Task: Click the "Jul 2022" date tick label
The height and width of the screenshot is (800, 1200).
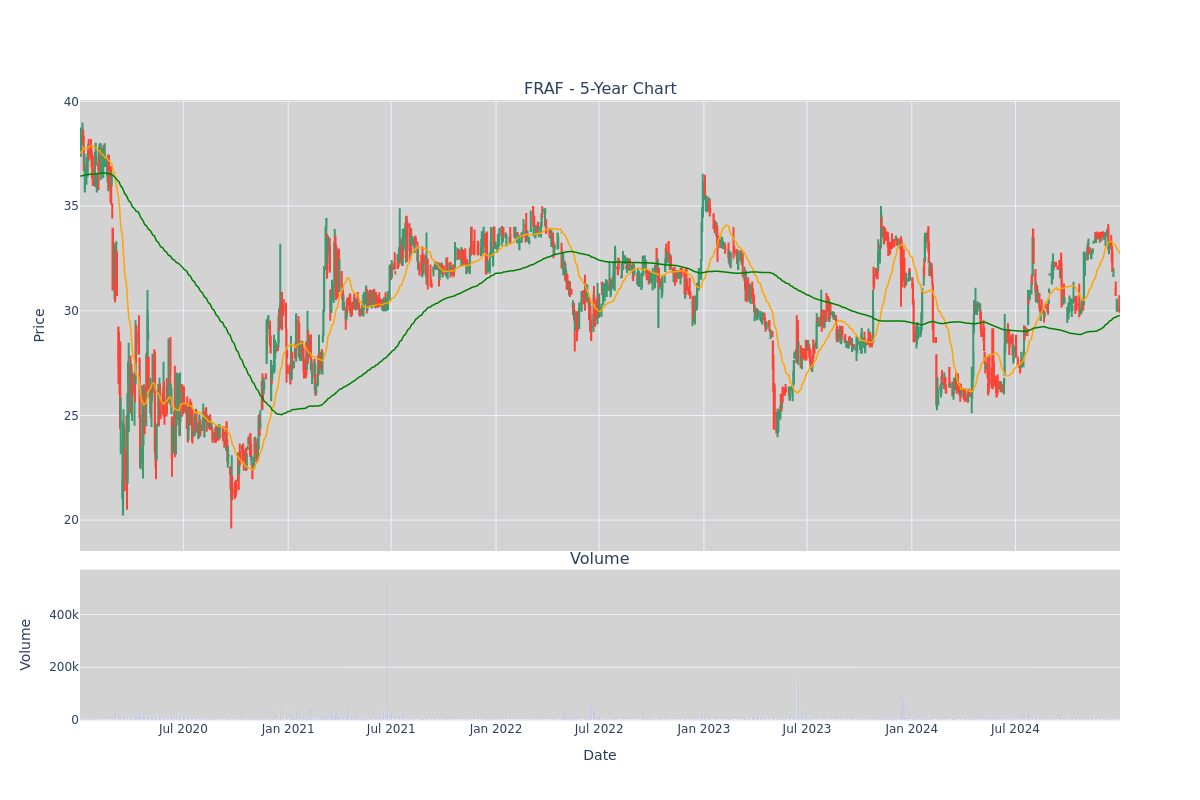Action: 599,729
